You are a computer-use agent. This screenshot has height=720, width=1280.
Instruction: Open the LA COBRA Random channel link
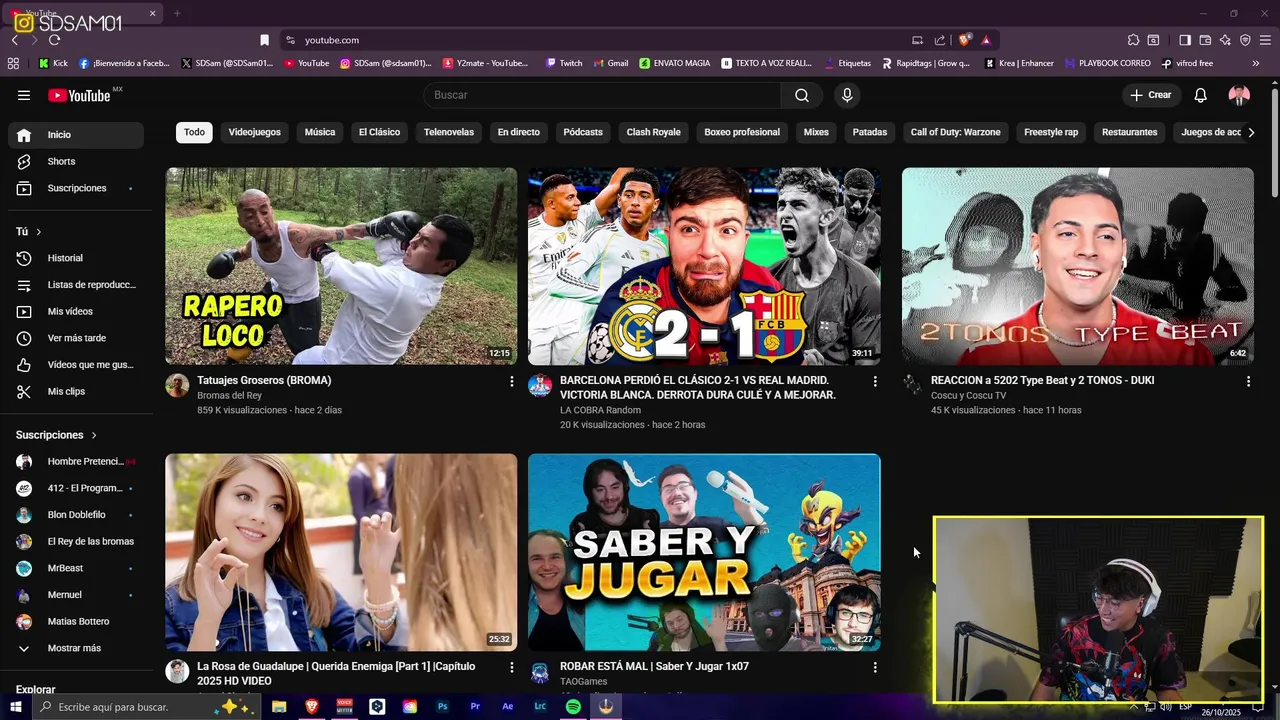click(x=600, y=410)
